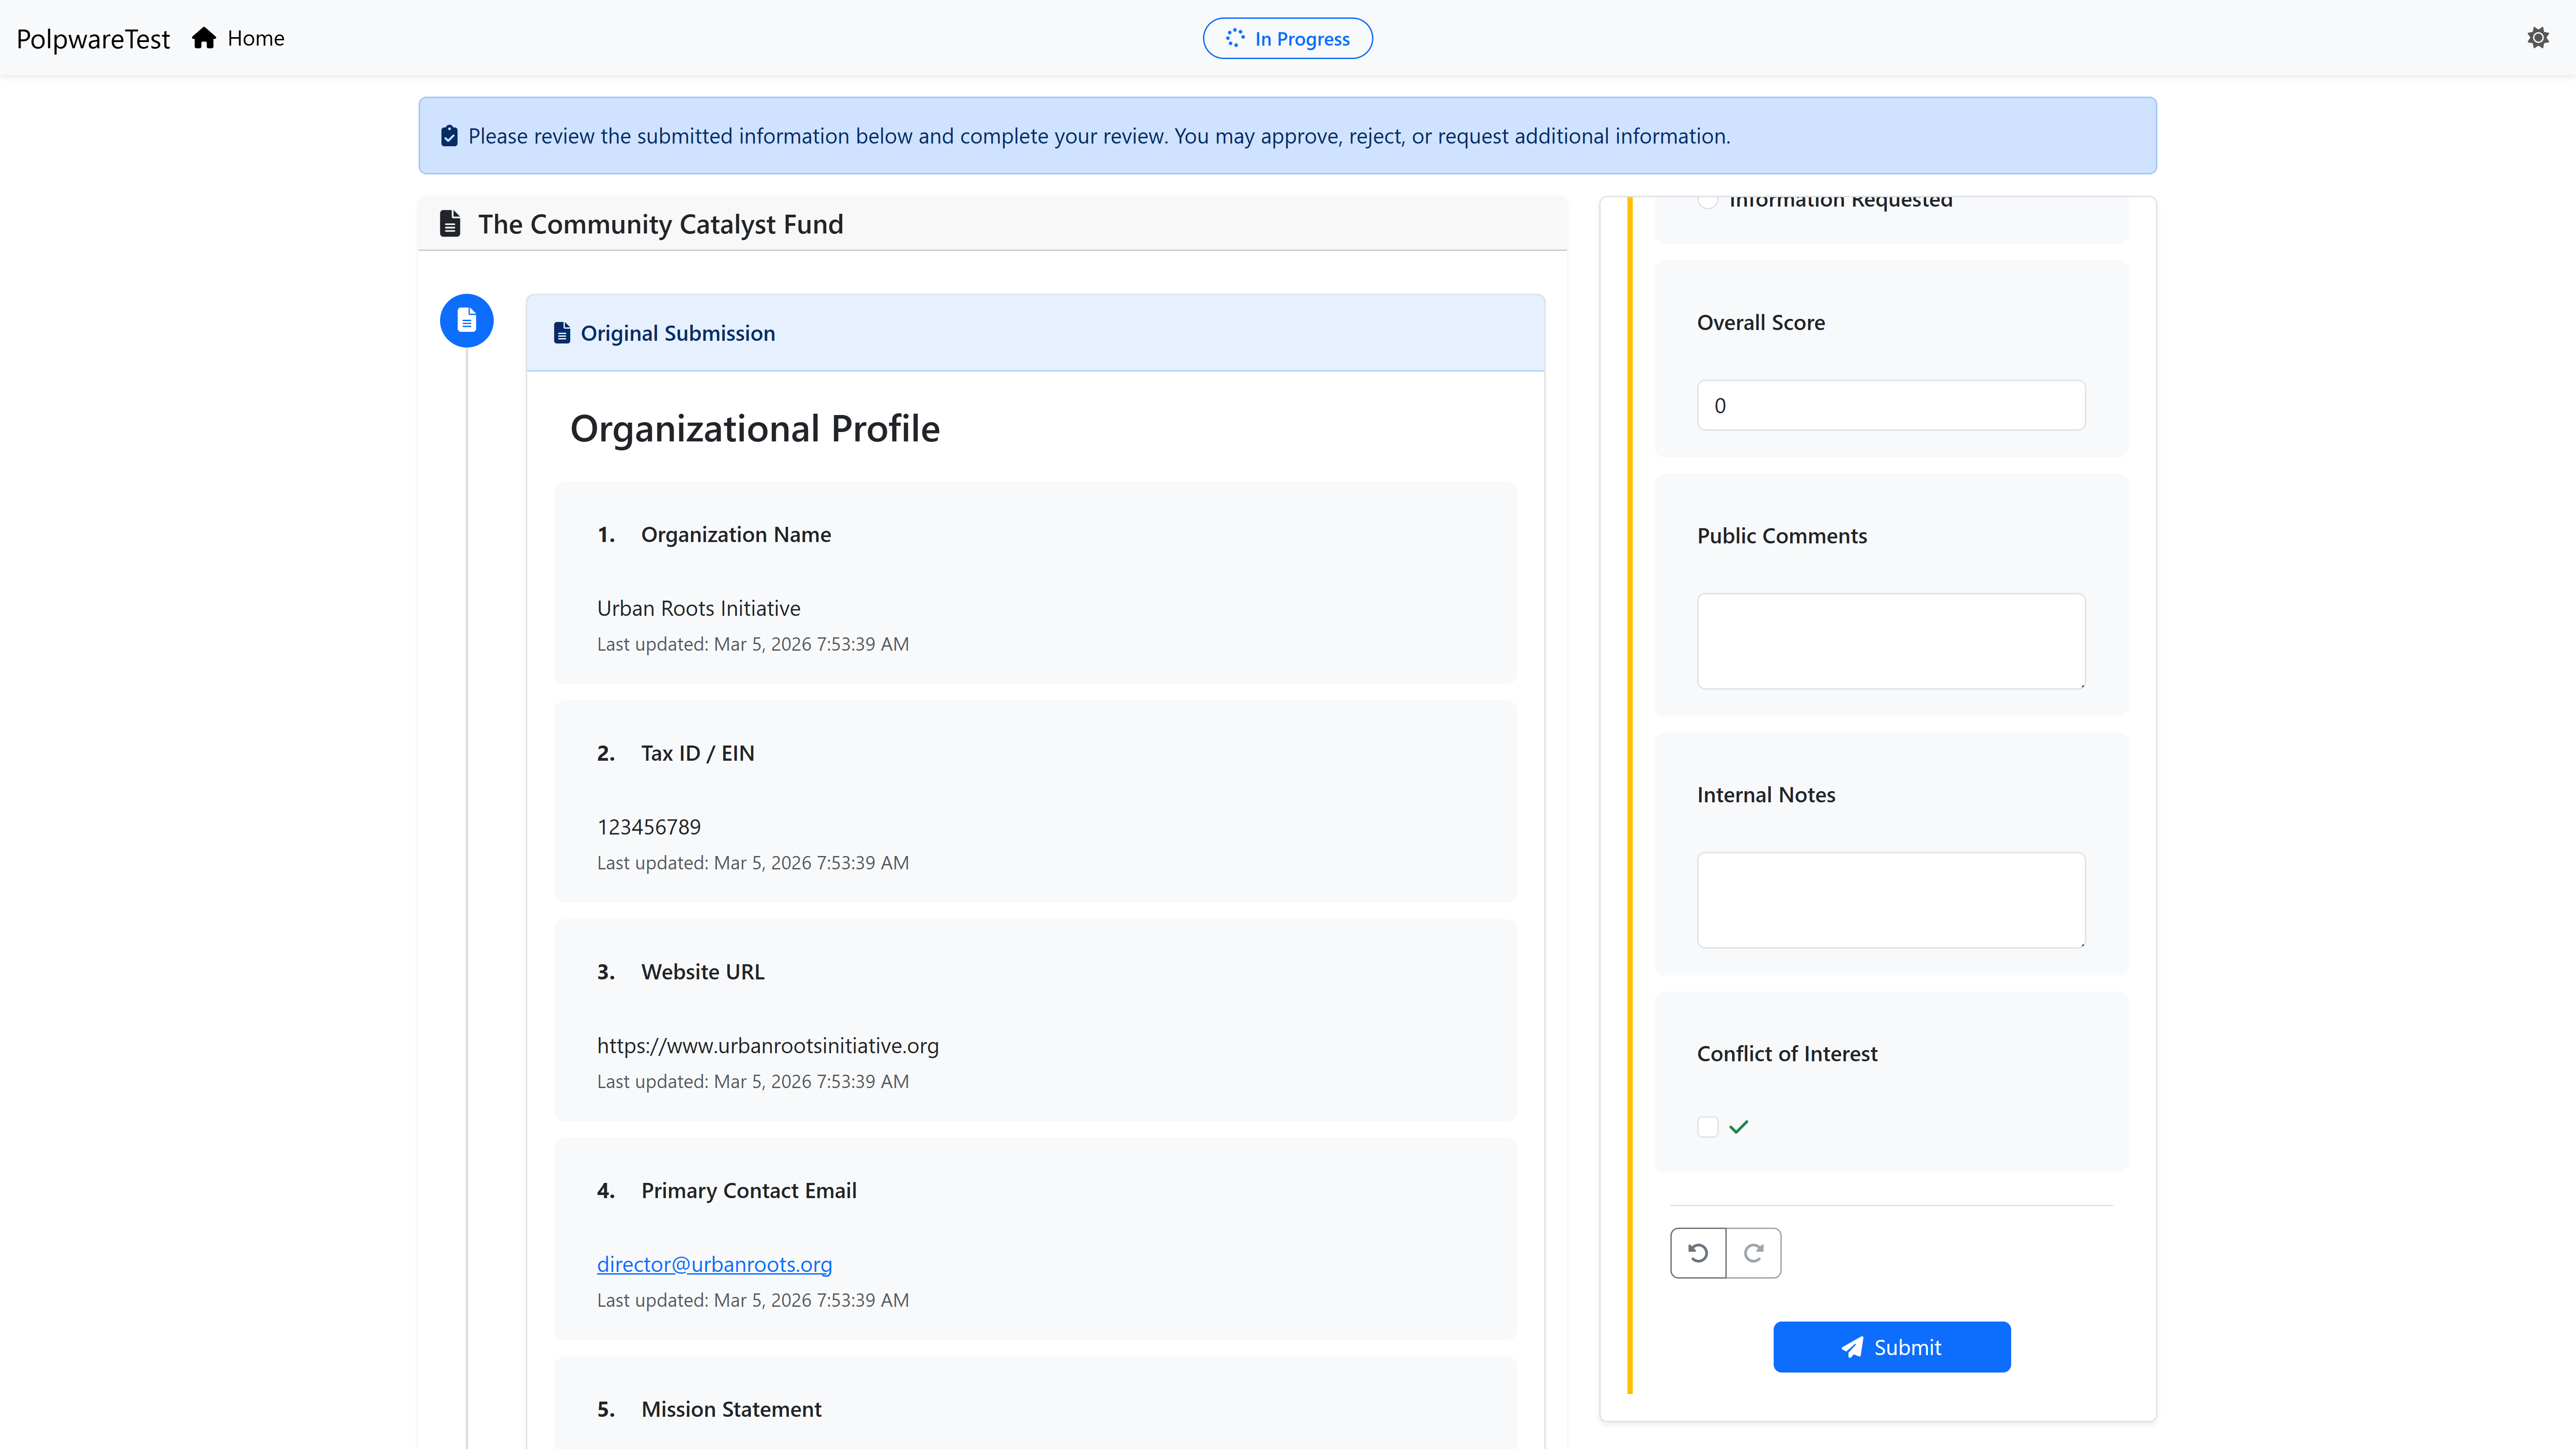Image resolution: width=2576 pixels, height=1449 pixels.
Task: Click the Submit button
Action: tap(1891, 1347)
